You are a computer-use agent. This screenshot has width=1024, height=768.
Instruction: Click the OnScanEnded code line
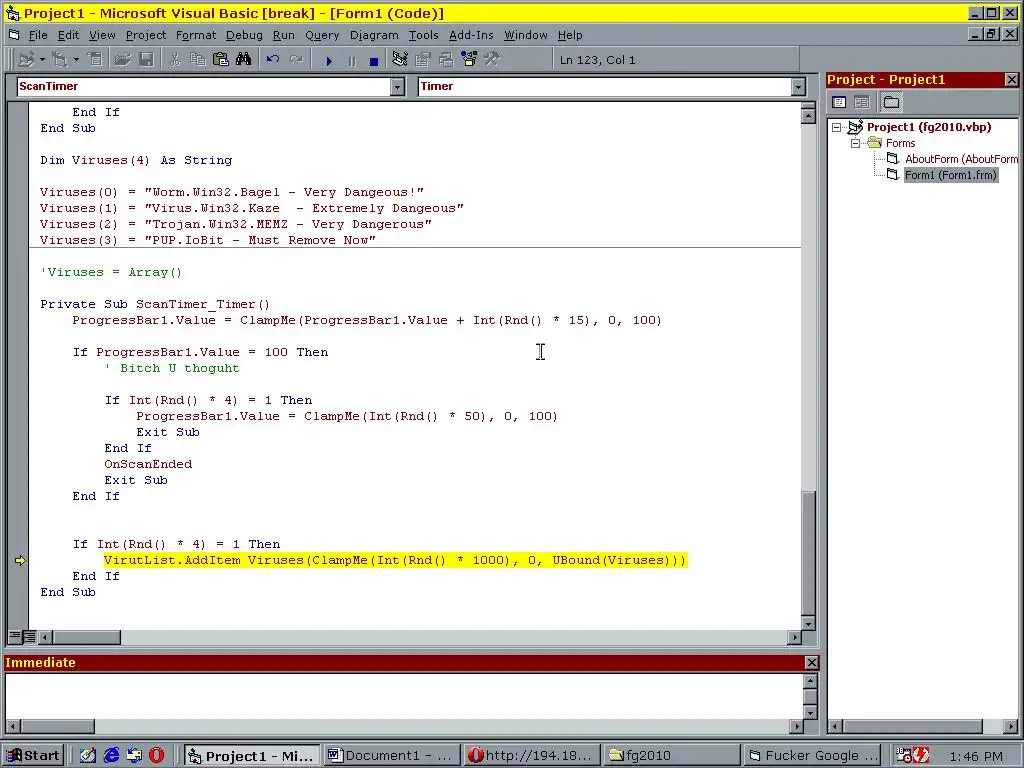pos(148,464)
